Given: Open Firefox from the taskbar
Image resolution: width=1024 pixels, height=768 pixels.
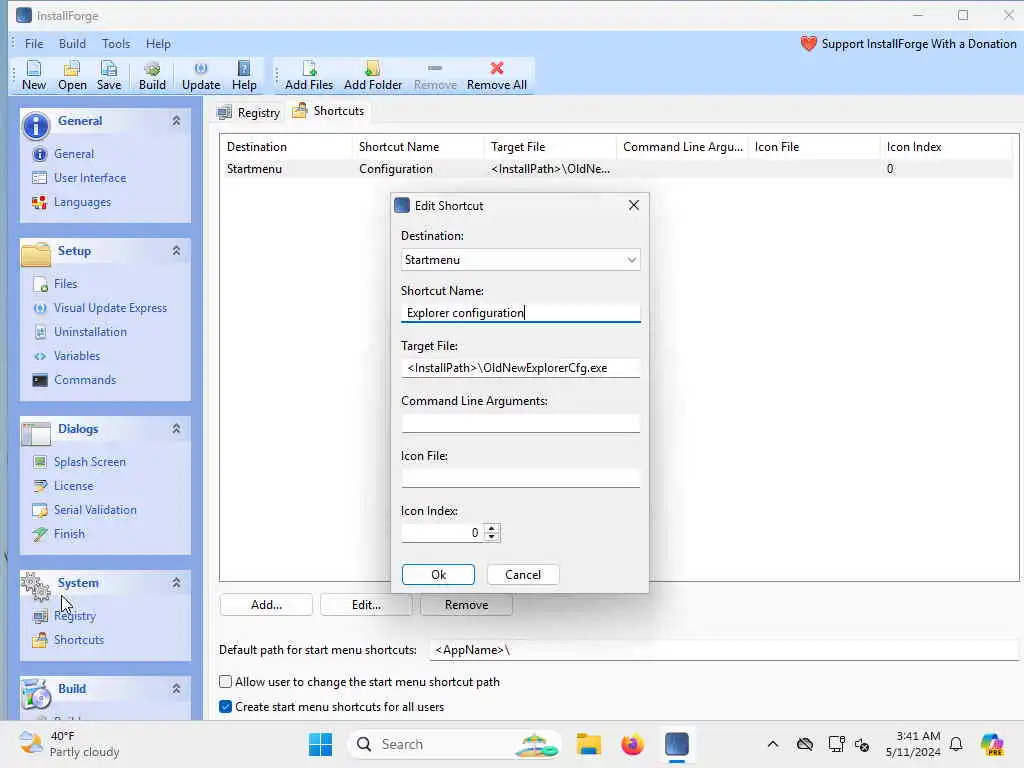Looking at the screenshot, I should (632, 744).
